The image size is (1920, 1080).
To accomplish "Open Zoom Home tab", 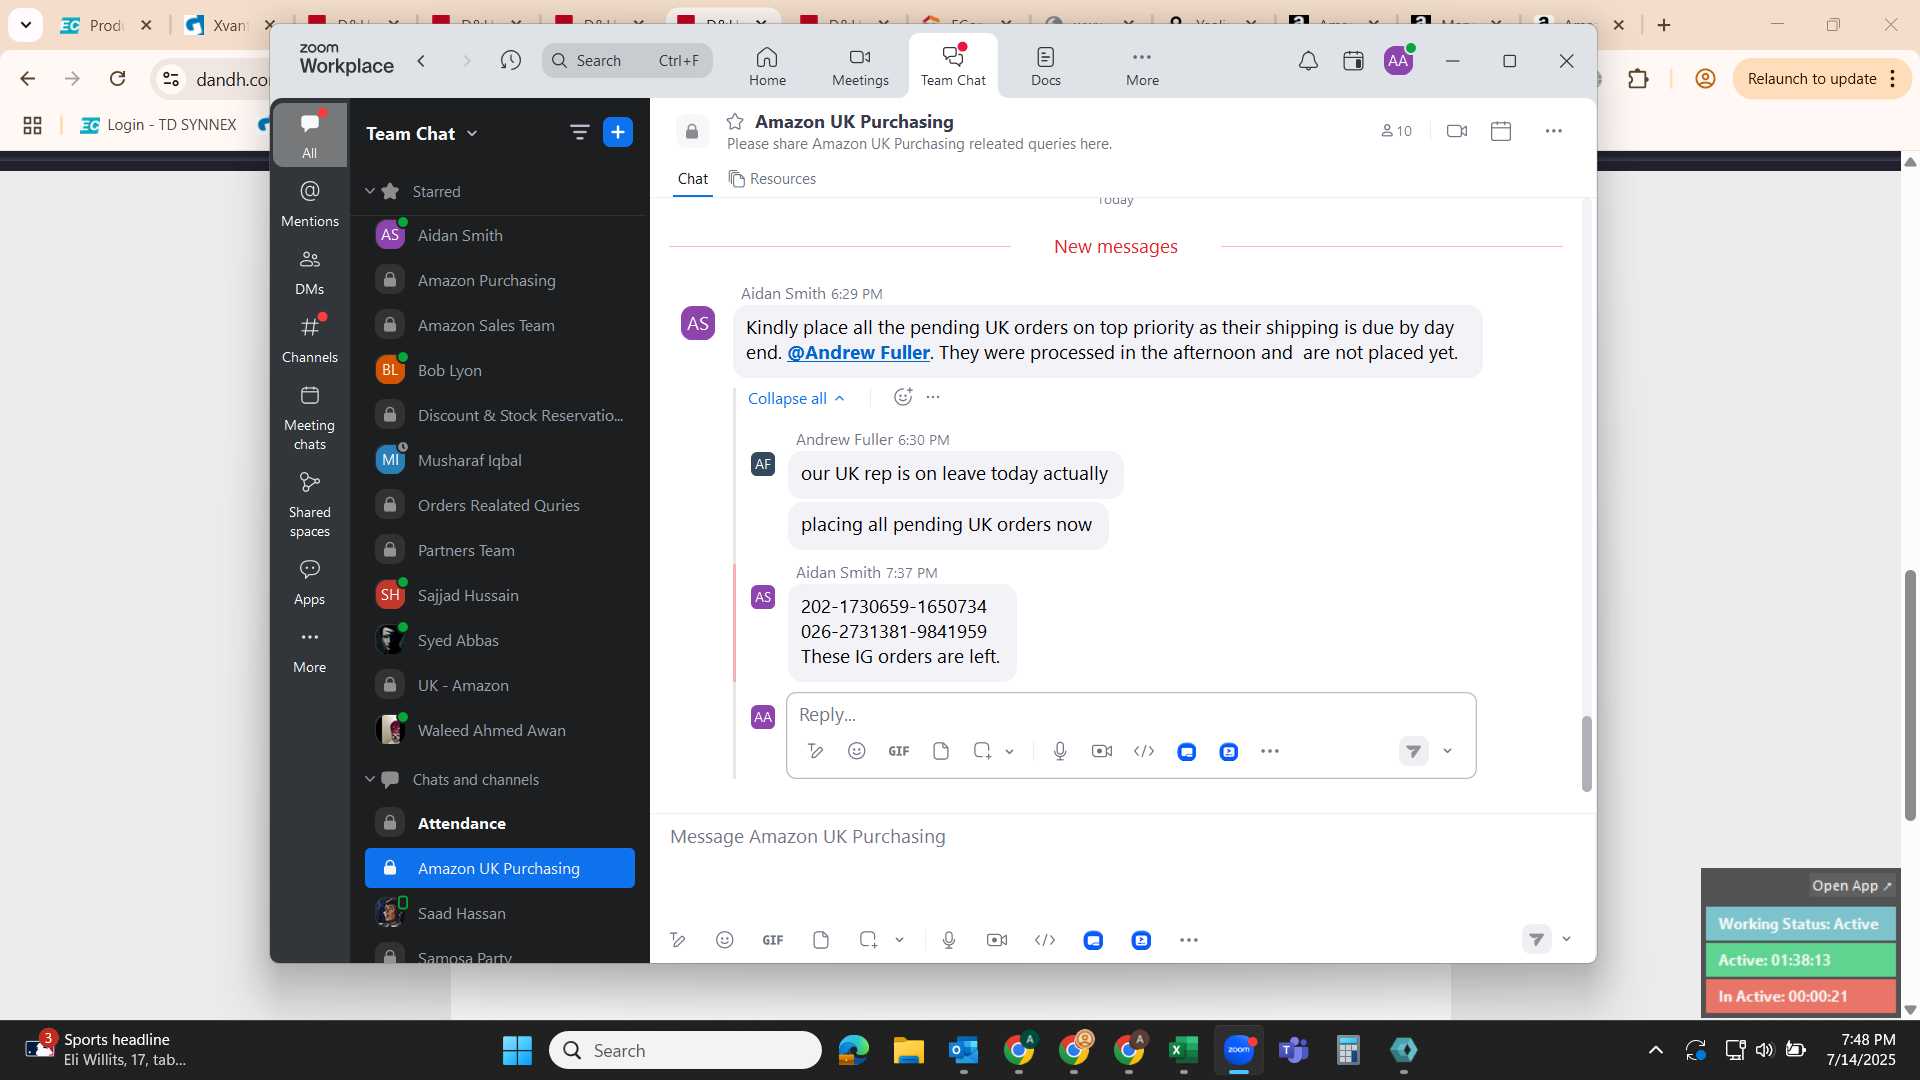I will point(767,66).
